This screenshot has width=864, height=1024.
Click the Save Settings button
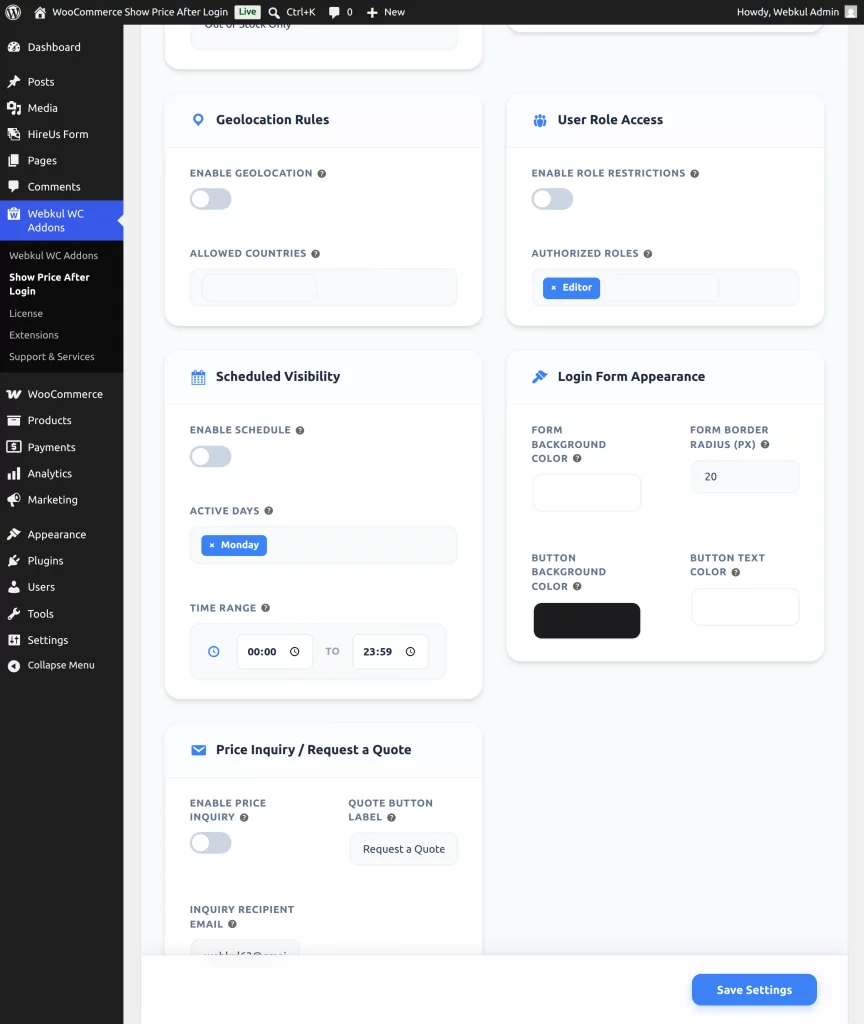click(754, 990)
